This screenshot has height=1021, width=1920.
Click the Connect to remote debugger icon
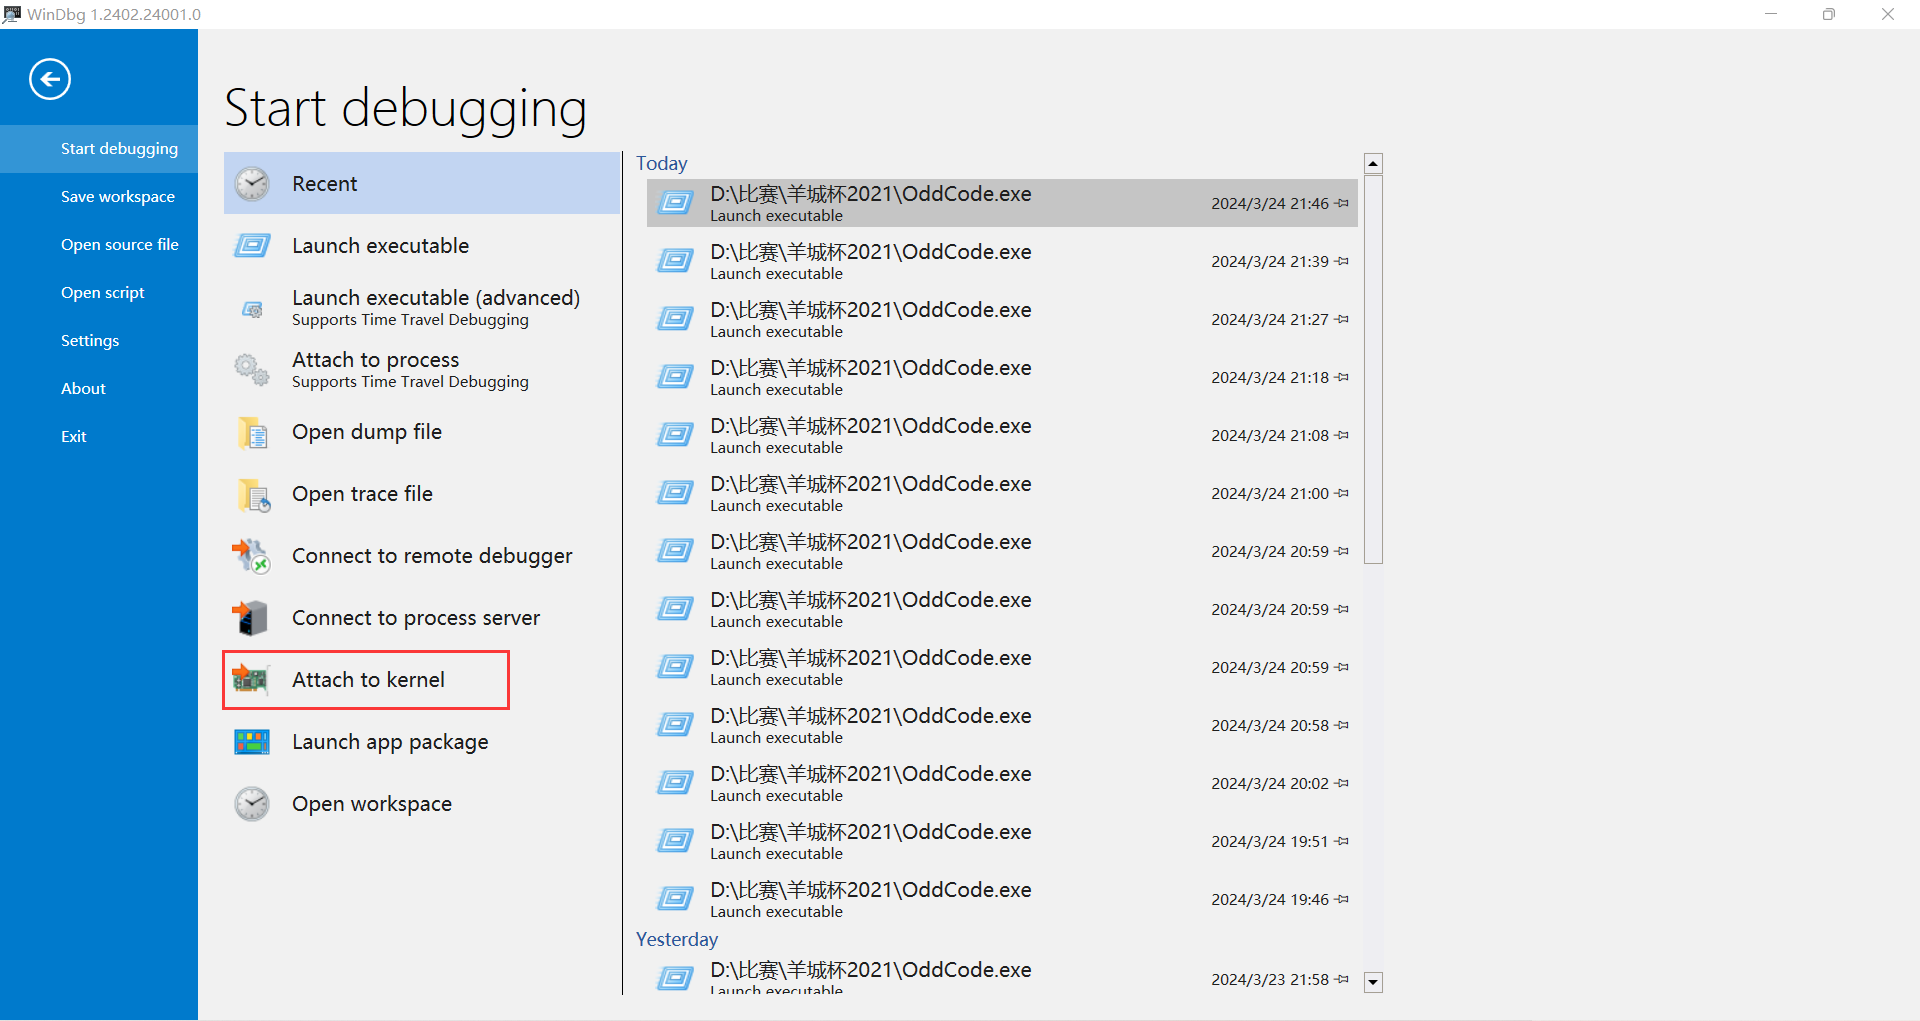(251, 556)
